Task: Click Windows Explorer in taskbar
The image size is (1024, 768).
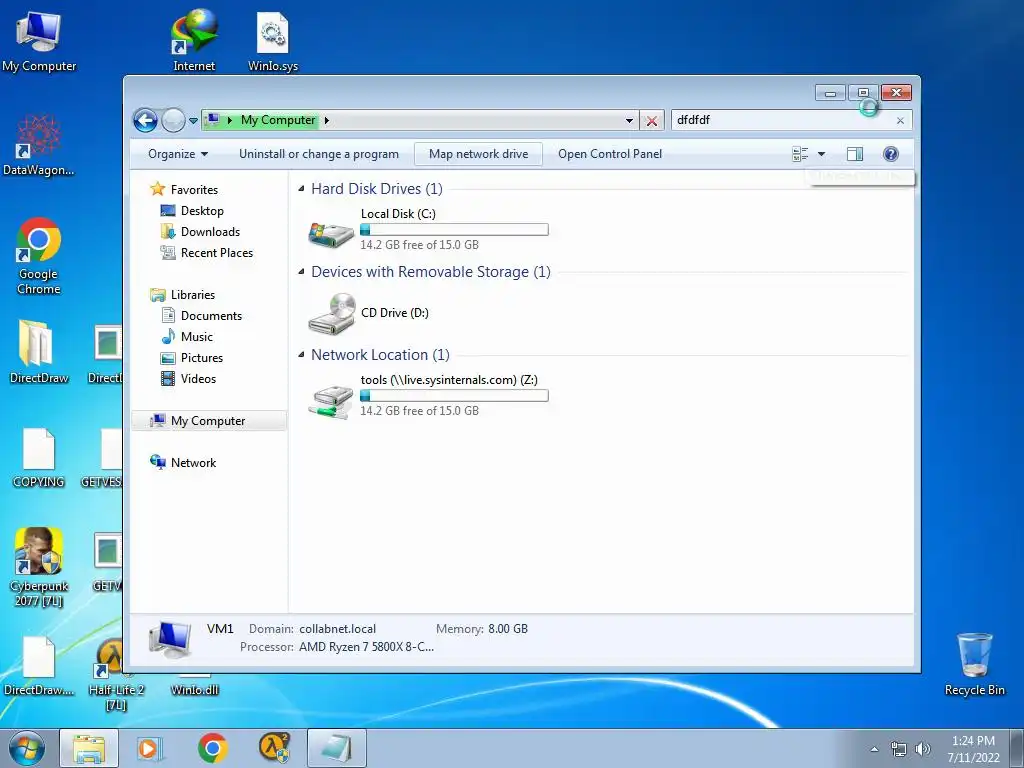Action: [89, 748]
